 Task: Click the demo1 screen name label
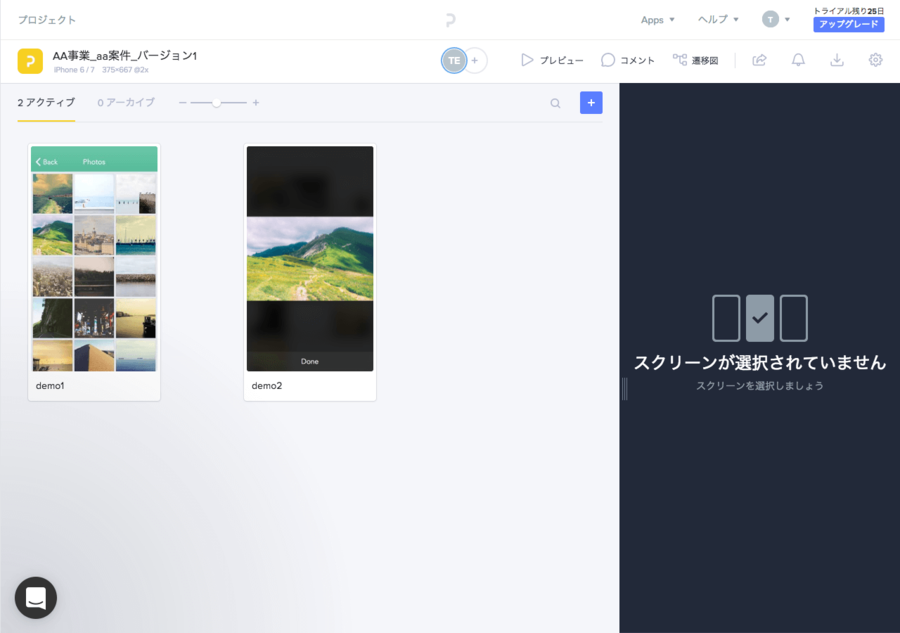(50, 386)
